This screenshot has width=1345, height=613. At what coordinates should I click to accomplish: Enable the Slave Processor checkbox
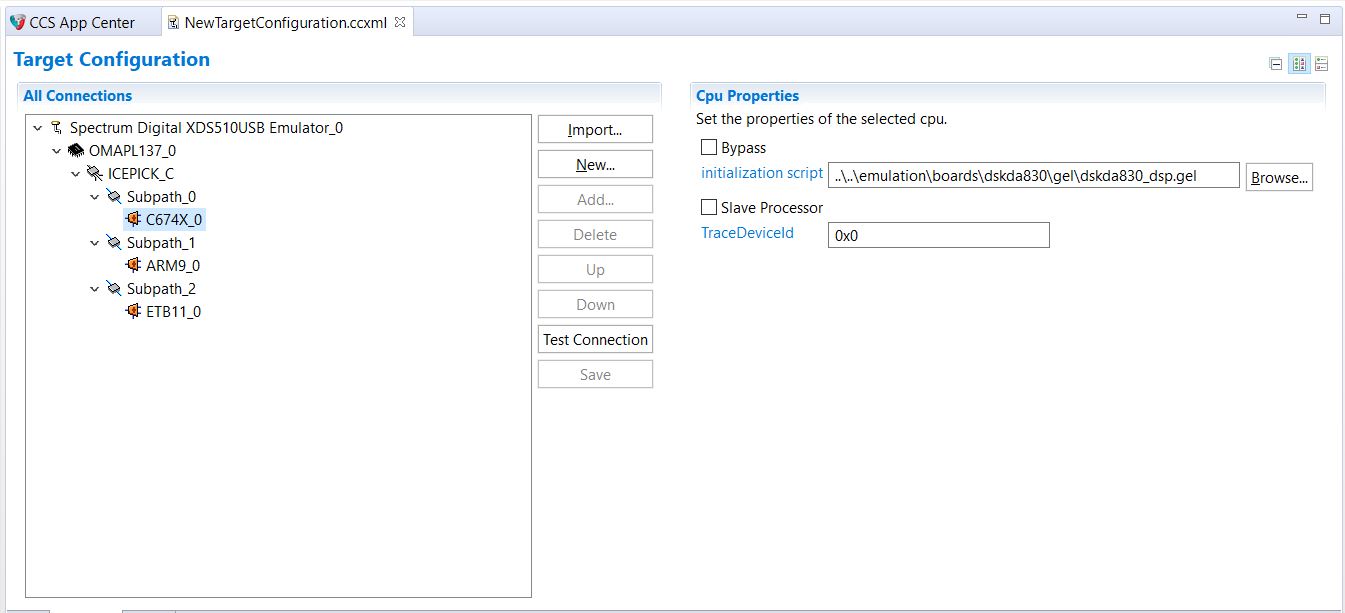pyautogui.click(x=709, y=208)
